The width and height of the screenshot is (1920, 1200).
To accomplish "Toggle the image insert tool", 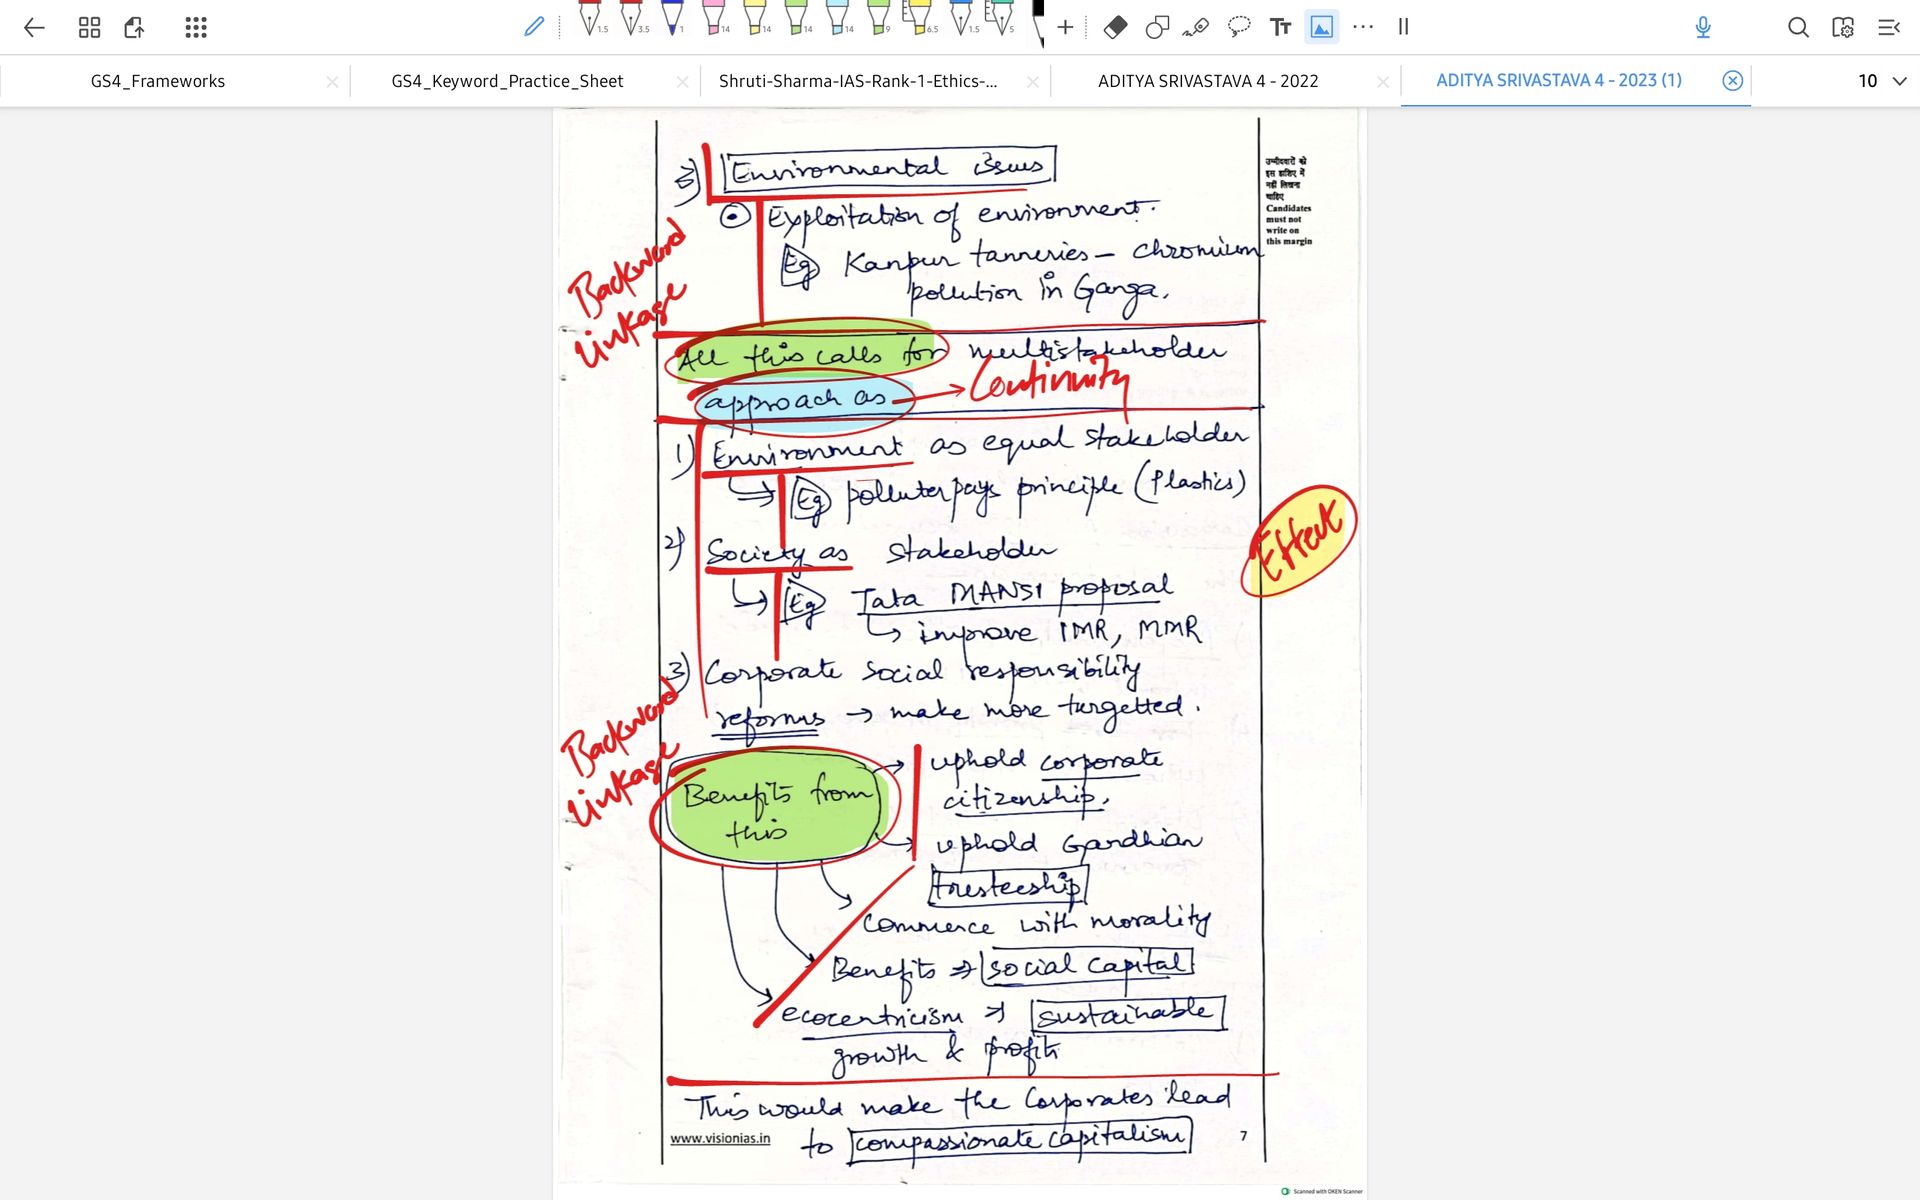I will pyautogui.click(x=1321, y=27).
